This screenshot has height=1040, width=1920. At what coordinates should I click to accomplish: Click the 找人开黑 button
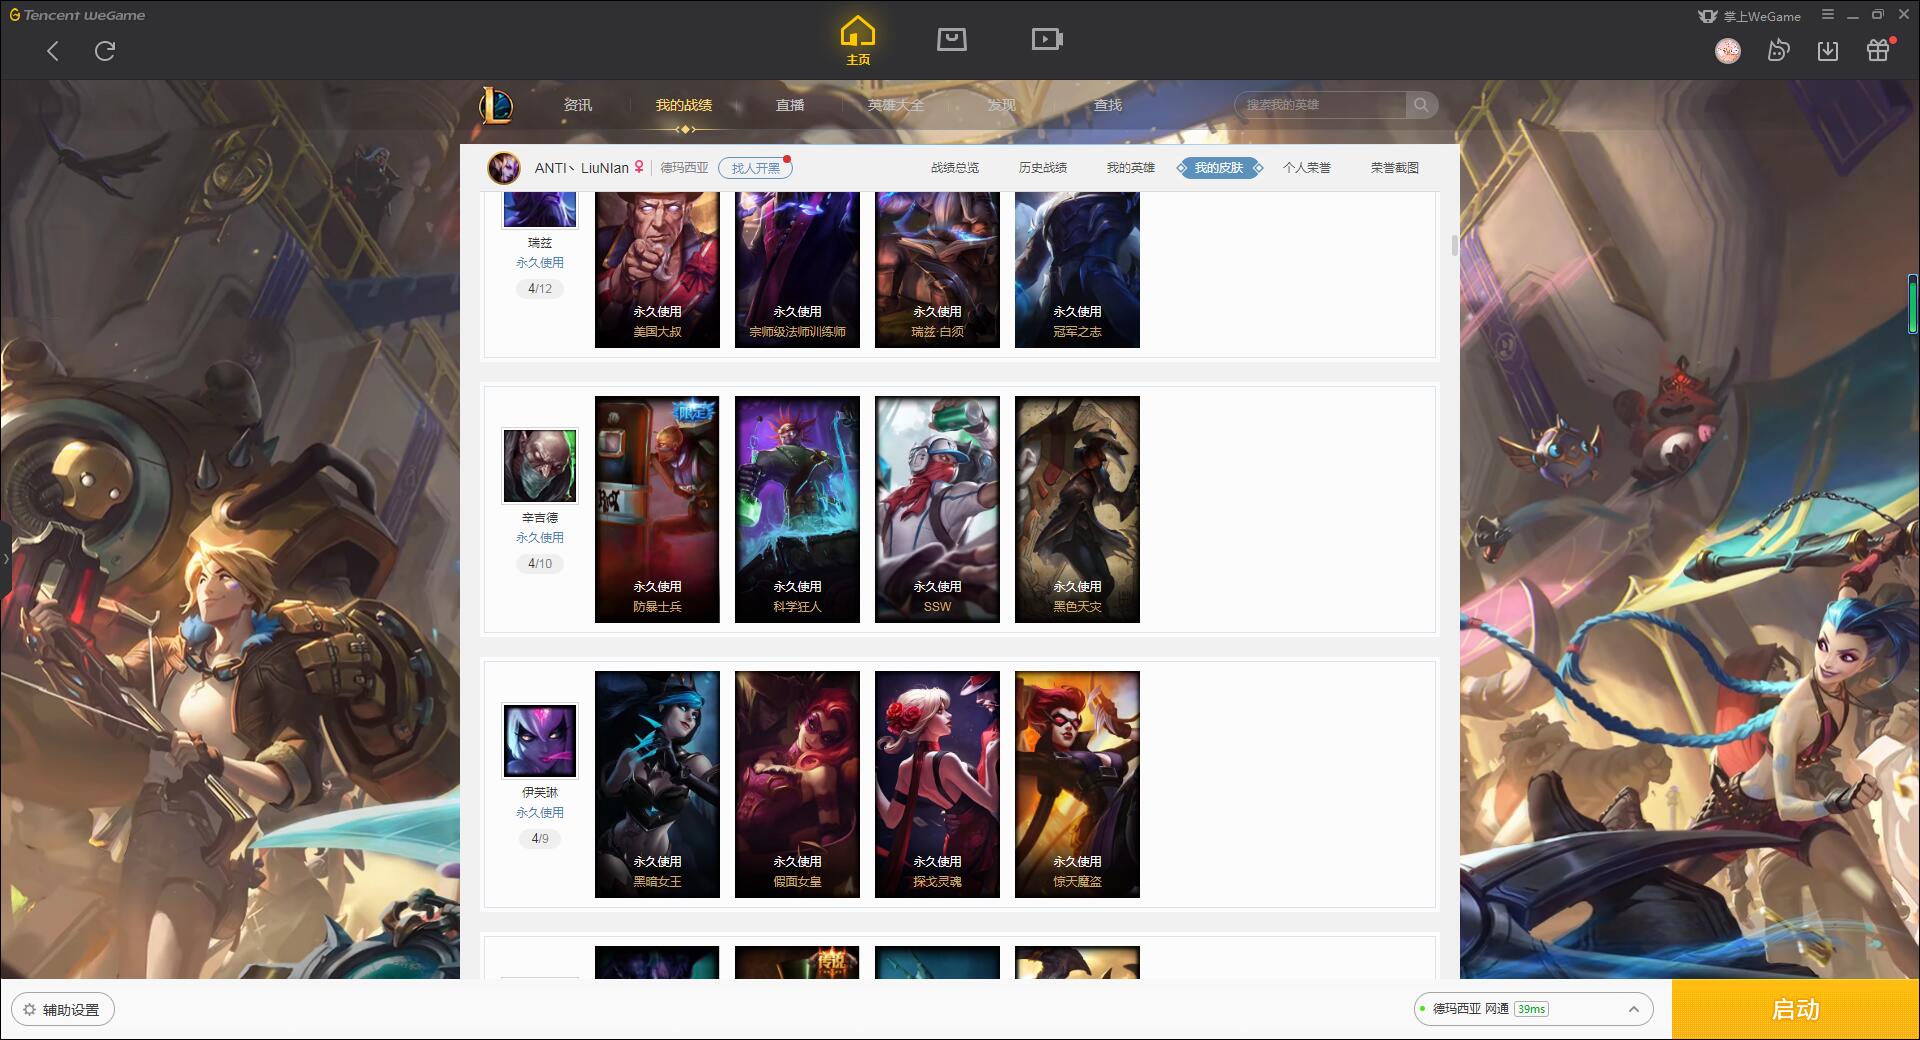[x=755, y=168]
